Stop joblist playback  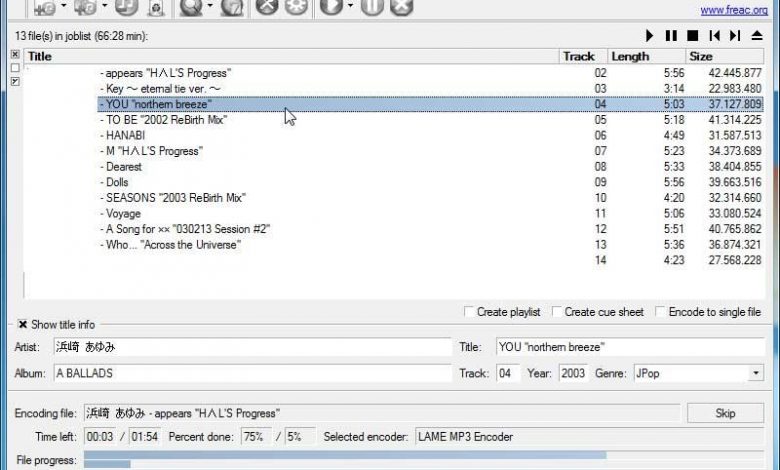pos(692,36)
